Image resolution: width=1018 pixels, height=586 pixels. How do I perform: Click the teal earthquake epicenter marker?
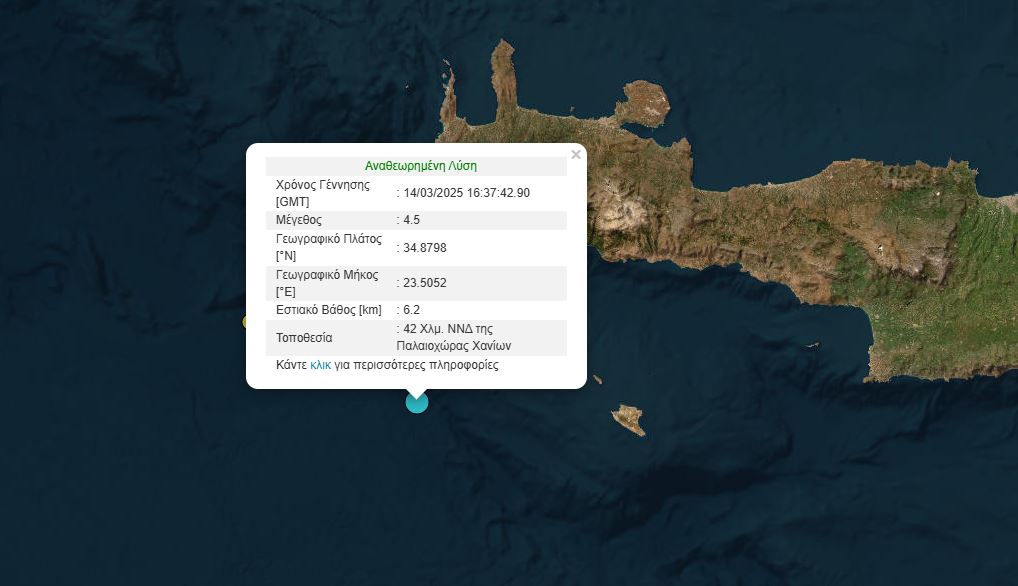[416, 402]
